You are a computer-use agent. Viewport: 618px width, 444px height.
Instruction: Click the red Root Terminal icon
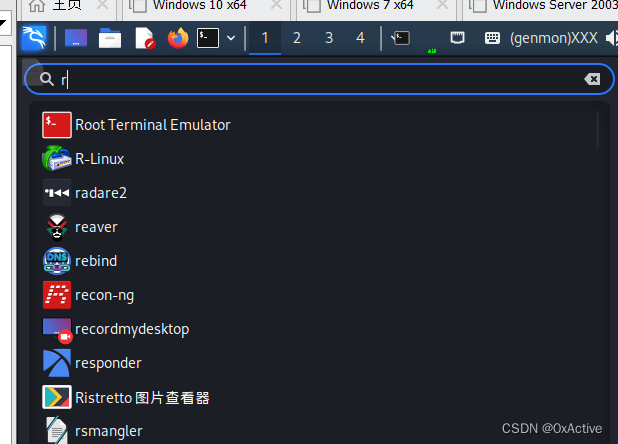click(x=57, y=125)
